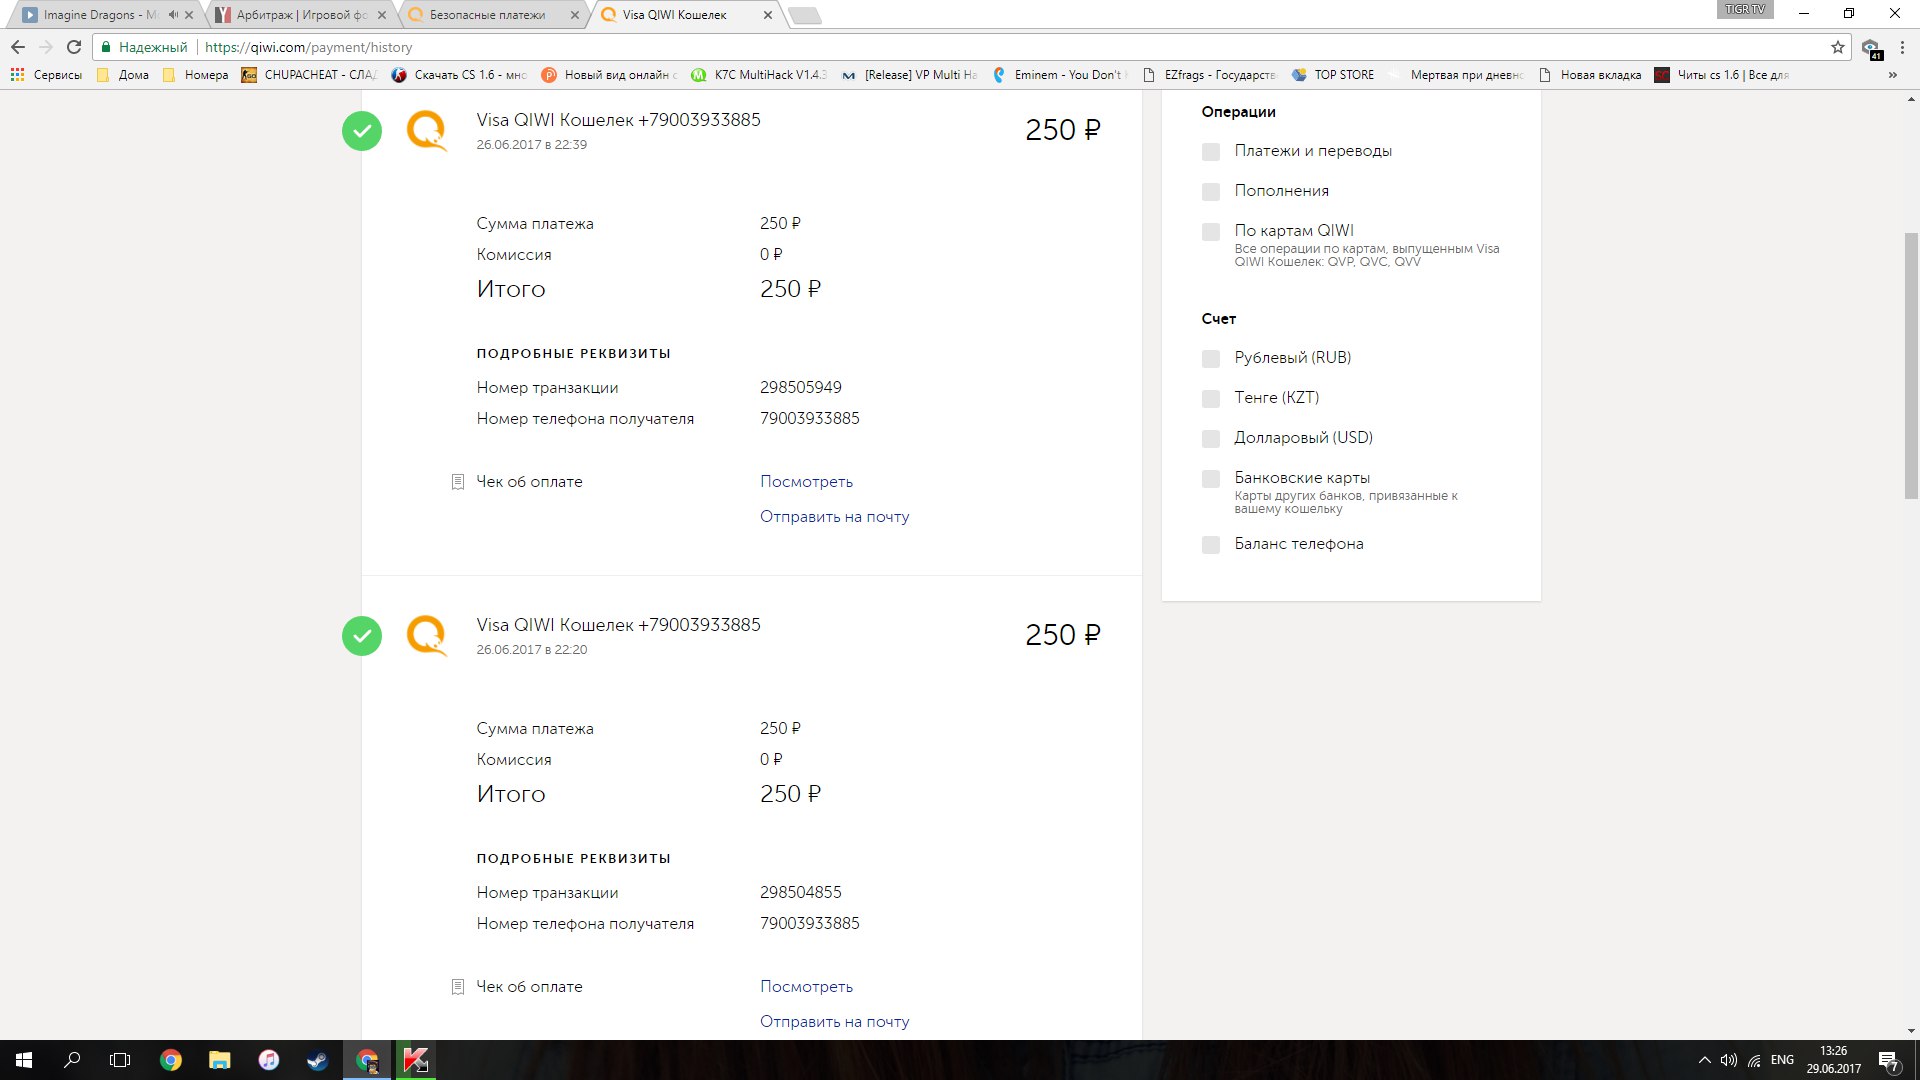This screenshot has height=1080, width=1920.
Task: Click the page vertical scrollbar thumb
Action: 1911,365
